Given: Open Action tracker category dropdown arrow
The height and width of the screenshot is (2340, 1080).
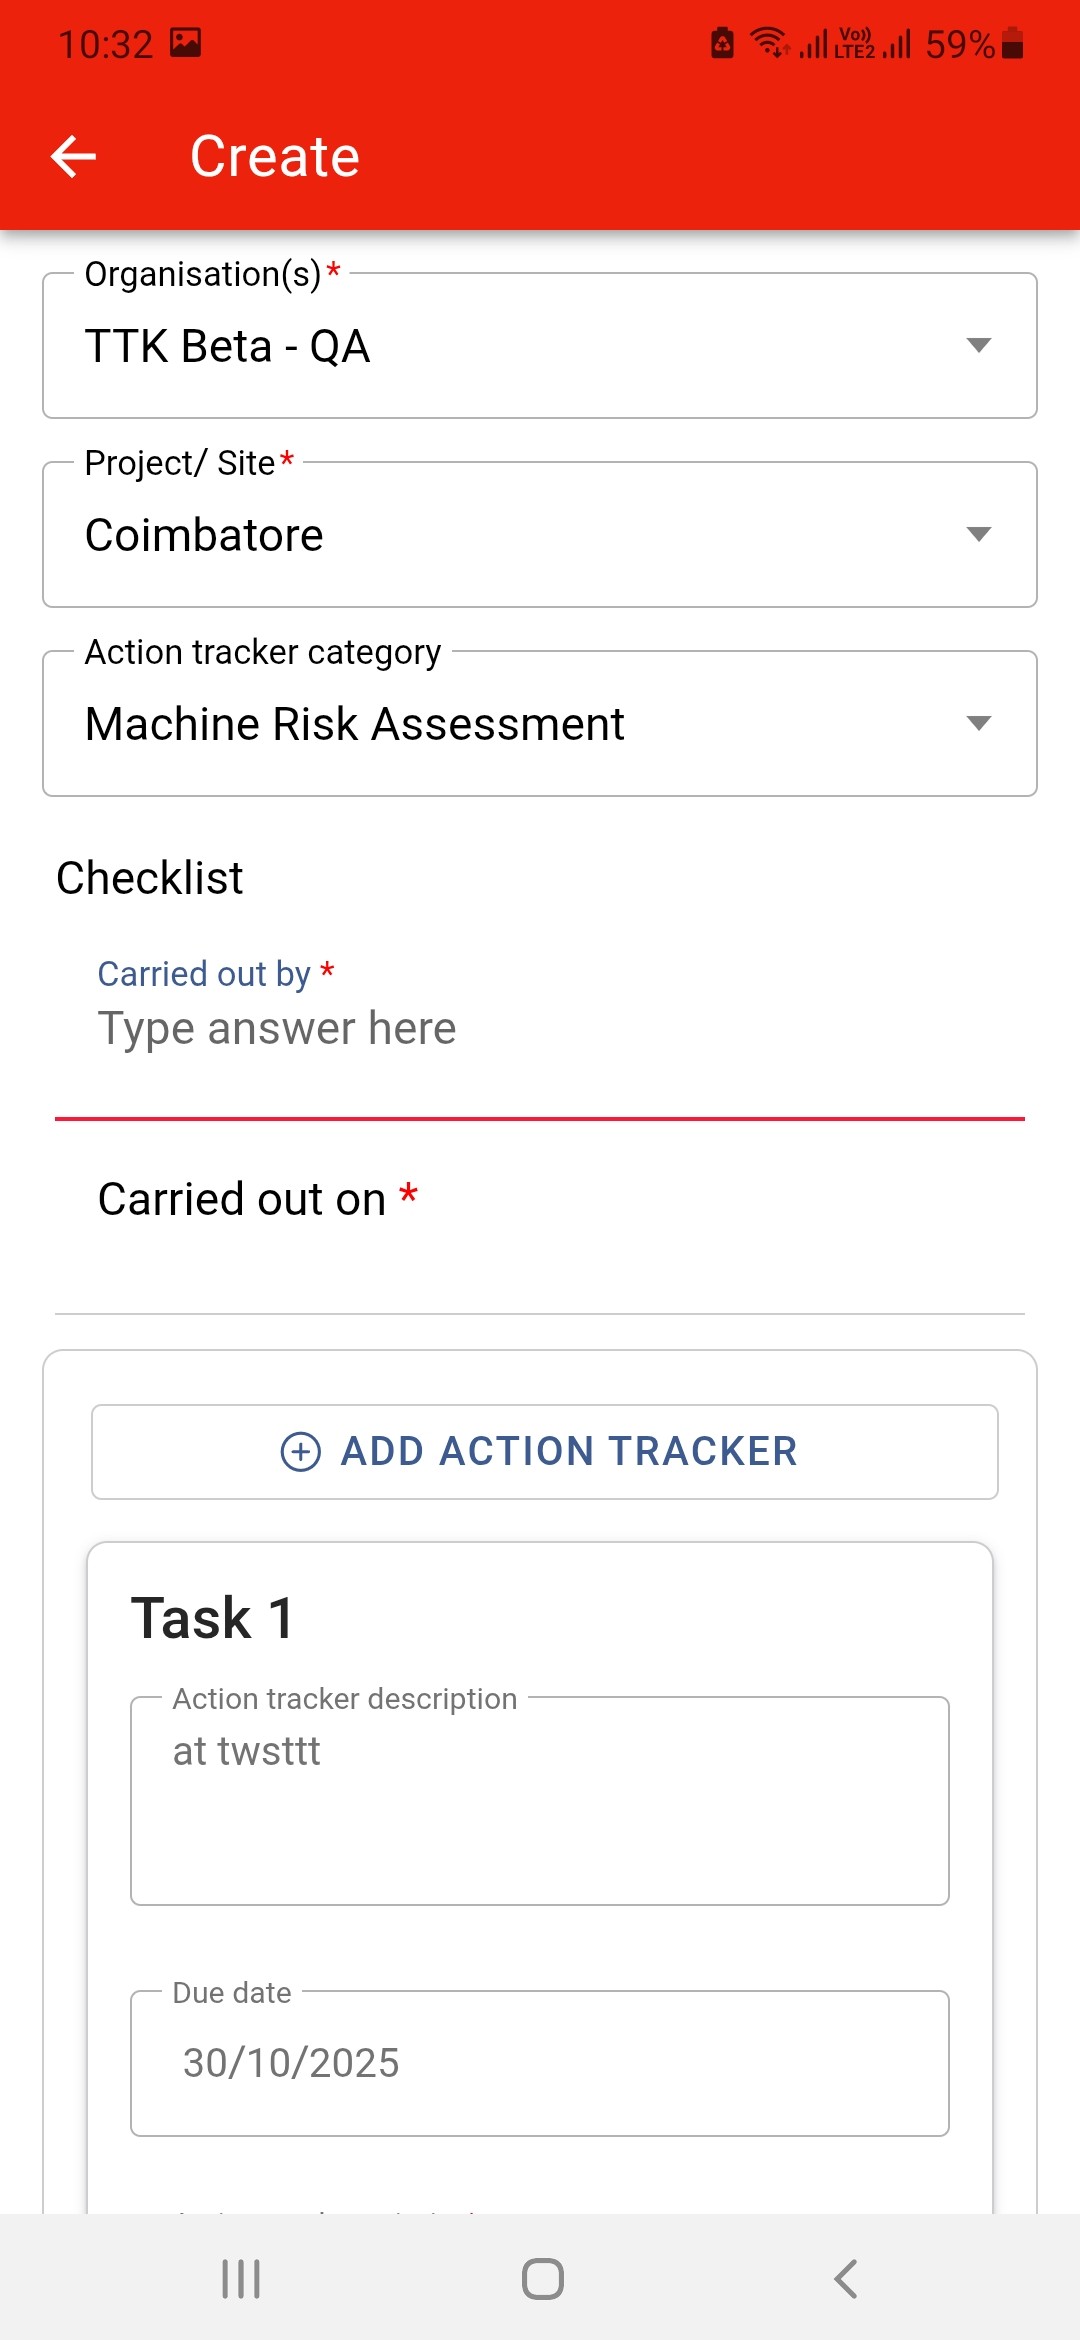Looking at the screenshot, I should (978, 723).
